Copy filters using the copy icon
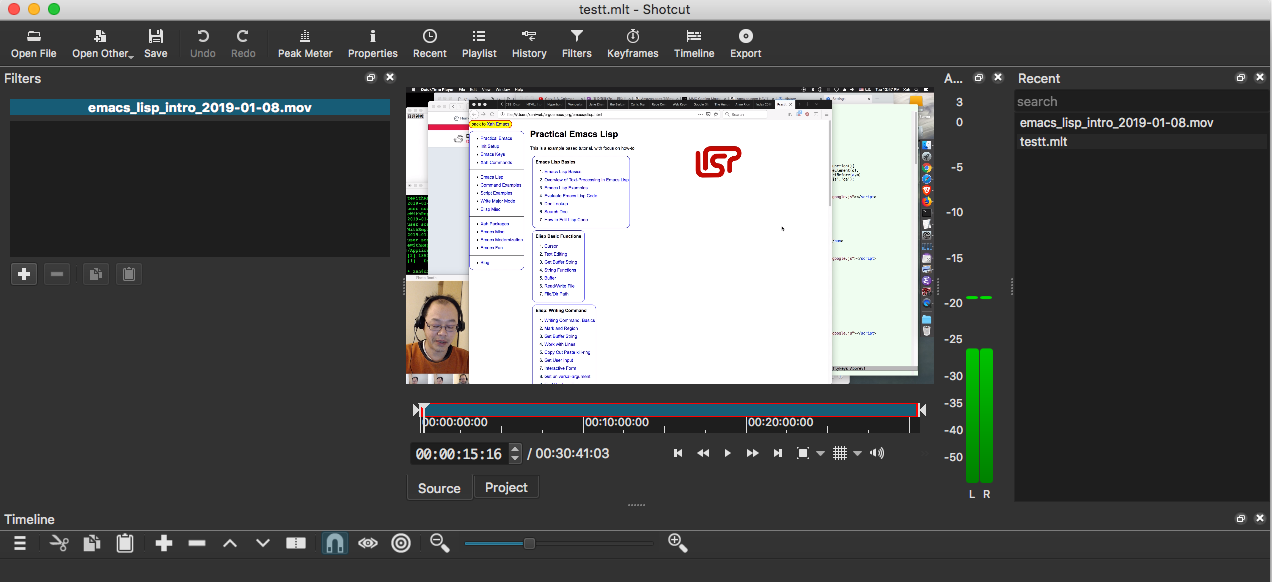Image resolution: width=1272 pixels, height=582 pixels. (95, 273)
